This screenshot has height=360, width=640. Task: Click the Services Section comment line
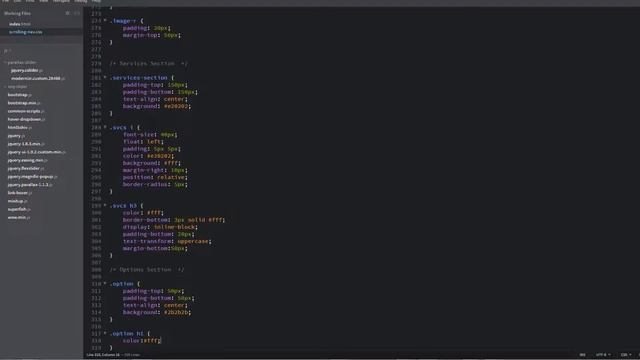tap(149, 64)
